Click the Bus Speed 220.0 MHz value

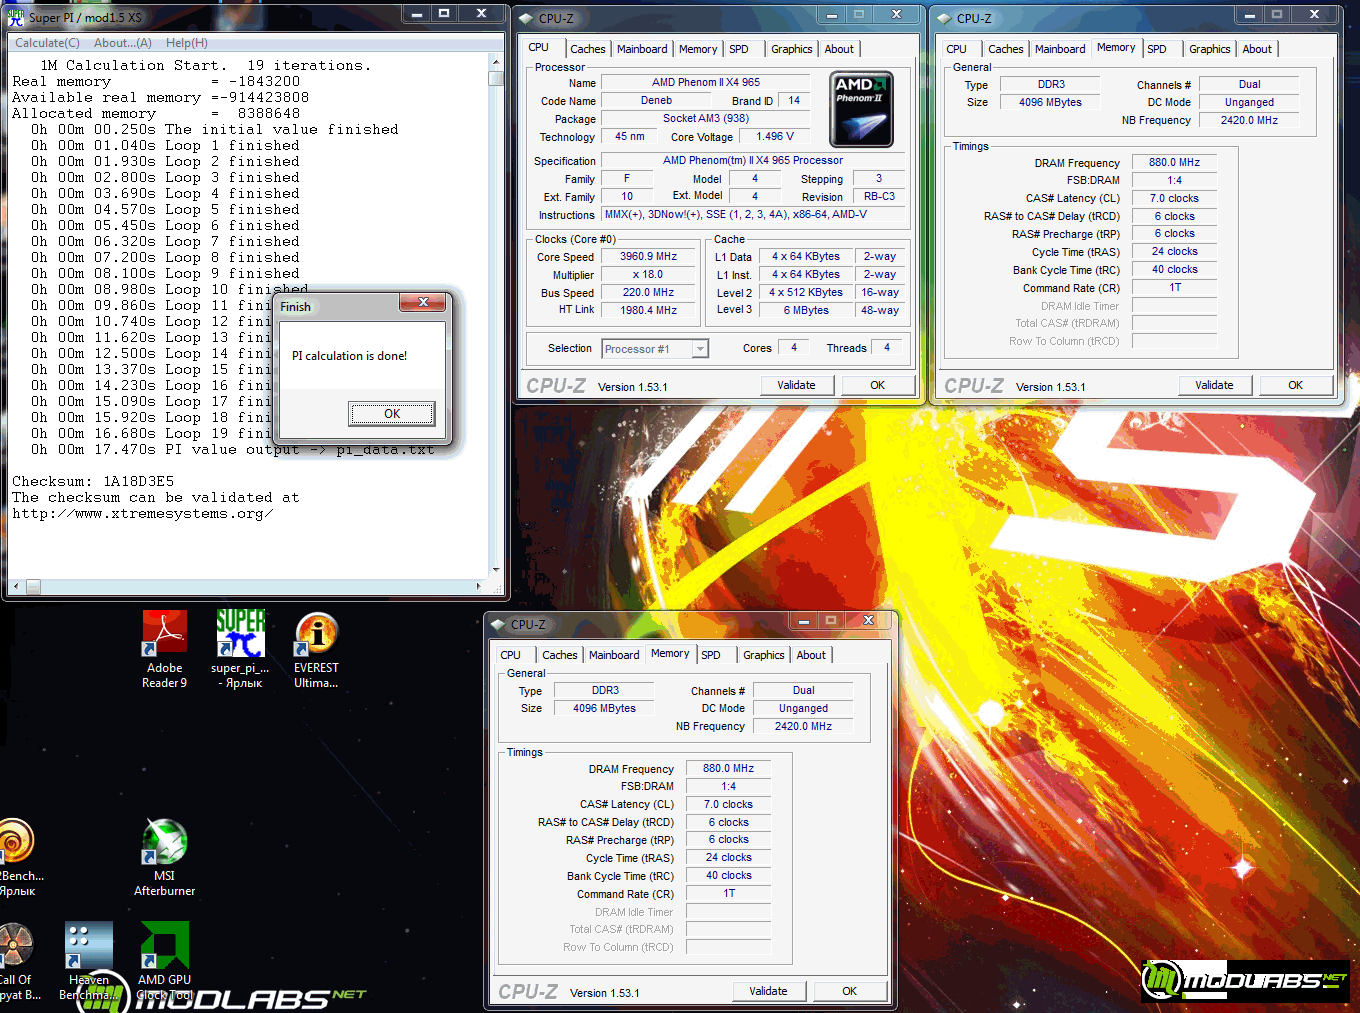coord(648,293)
